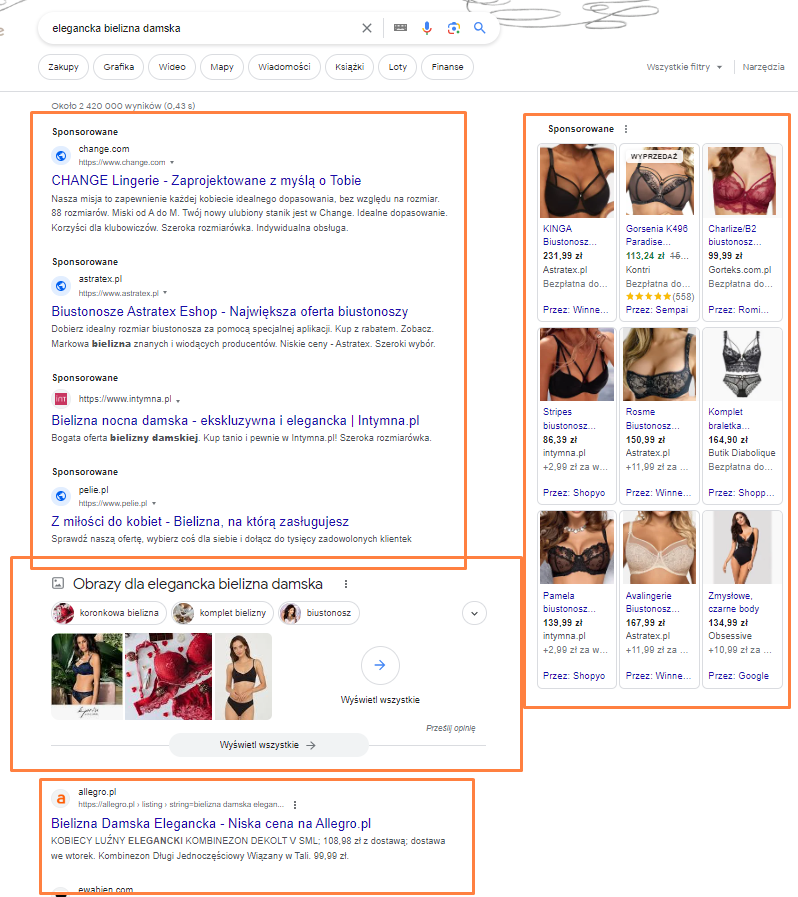Open the Loty filter tab
Screen dimensions: 798x897
(x=398, y=67)
